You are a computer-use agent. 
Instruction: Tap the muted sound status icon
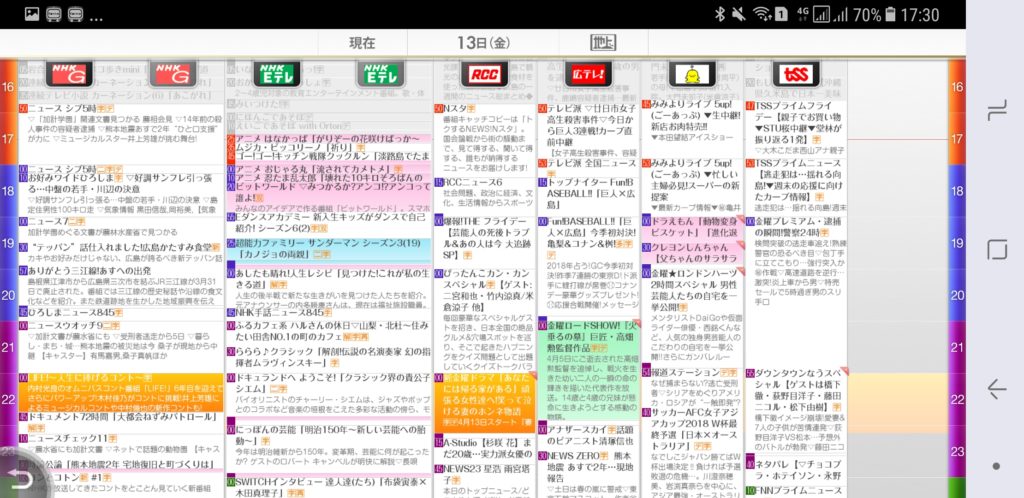(739, 14)
